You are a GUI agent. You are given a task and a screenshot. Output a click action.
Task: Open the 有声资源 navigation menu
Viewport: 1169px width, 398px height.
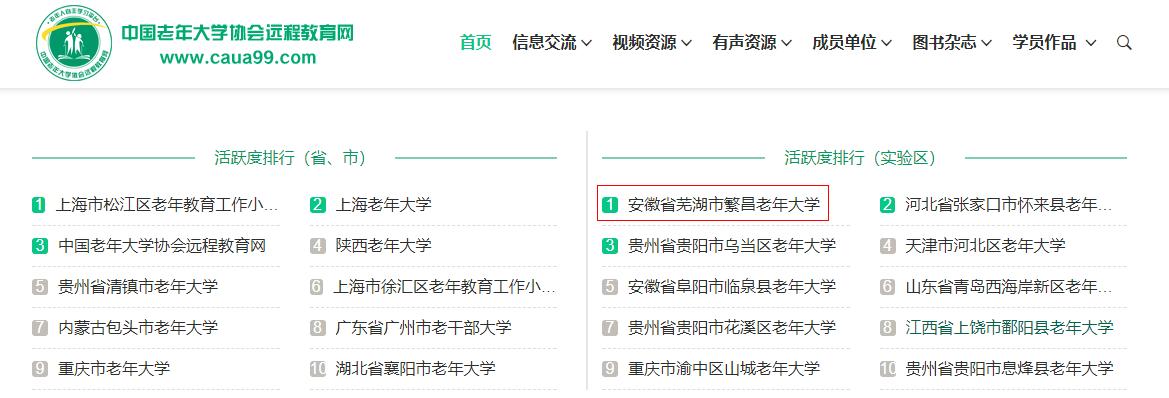tap(752, 42)
